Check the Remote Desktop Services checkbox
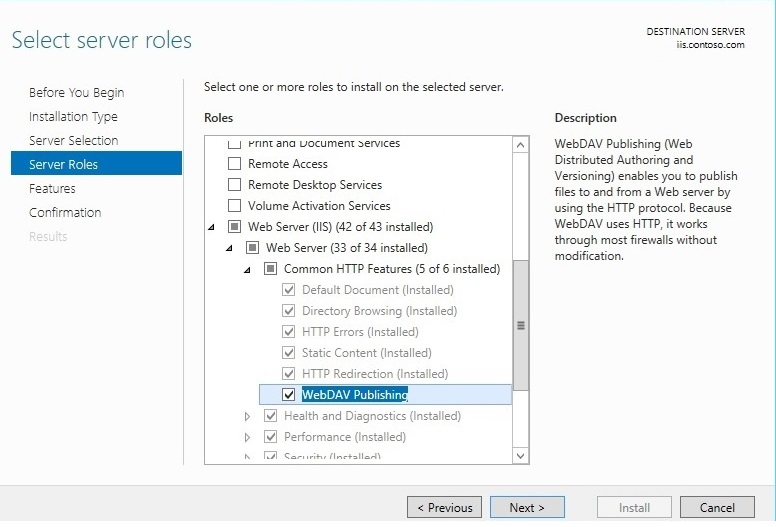The width and height of the screenshot is (776, 527). 234,185
